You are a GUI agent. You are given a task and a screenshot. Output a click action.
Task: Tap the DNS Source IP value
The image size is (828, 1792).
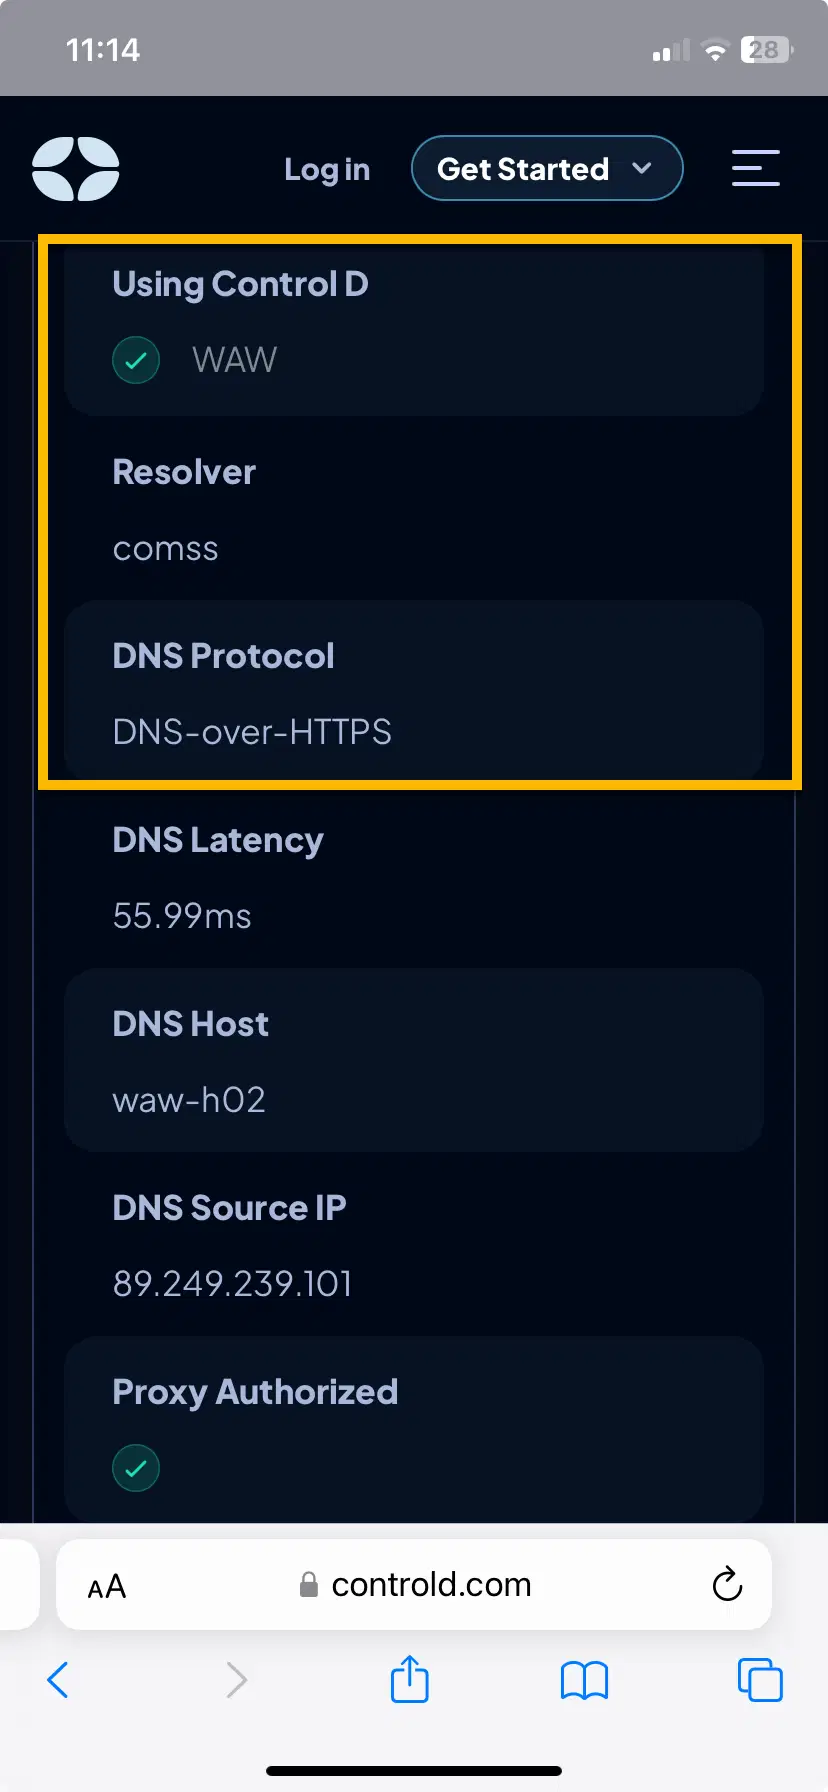coord(232,1284)
